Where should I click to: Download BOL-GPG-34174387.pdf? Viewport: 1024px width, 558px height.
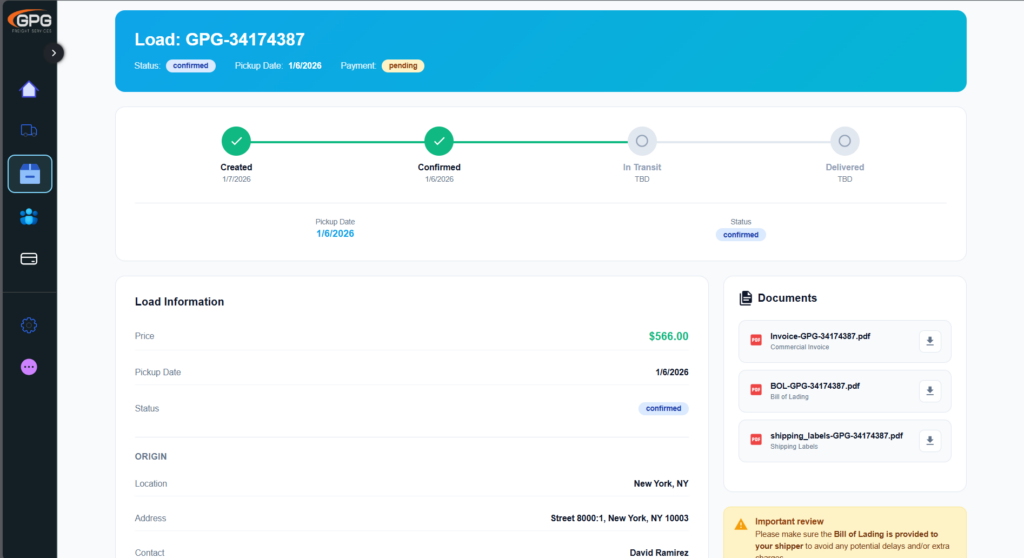(x=930, y=391)
